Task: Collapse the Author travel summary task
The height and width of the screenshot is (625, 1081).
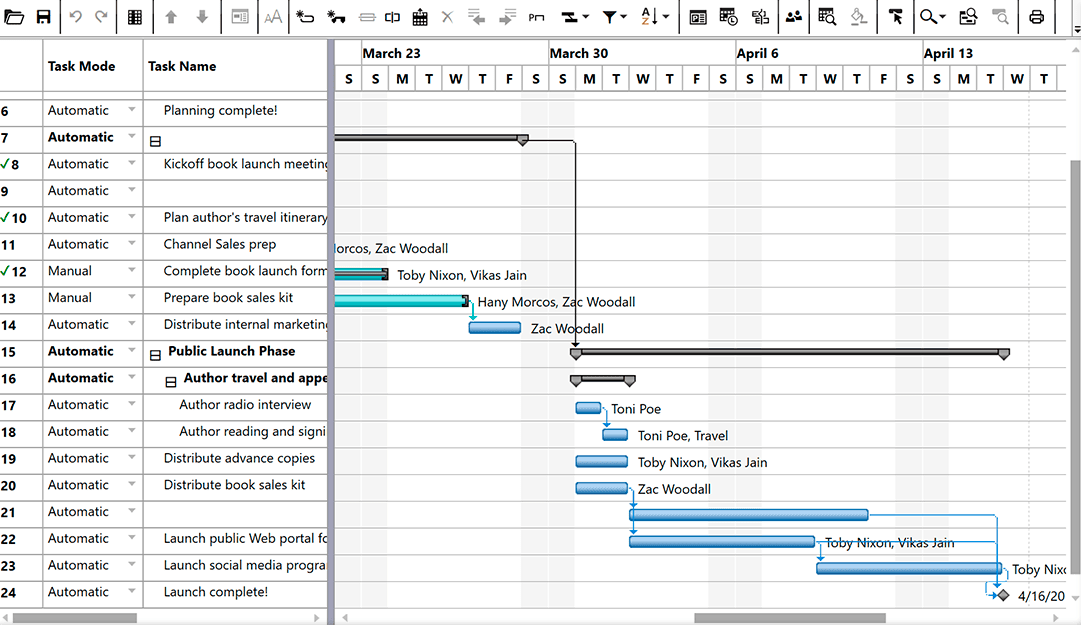Action: 170,382
